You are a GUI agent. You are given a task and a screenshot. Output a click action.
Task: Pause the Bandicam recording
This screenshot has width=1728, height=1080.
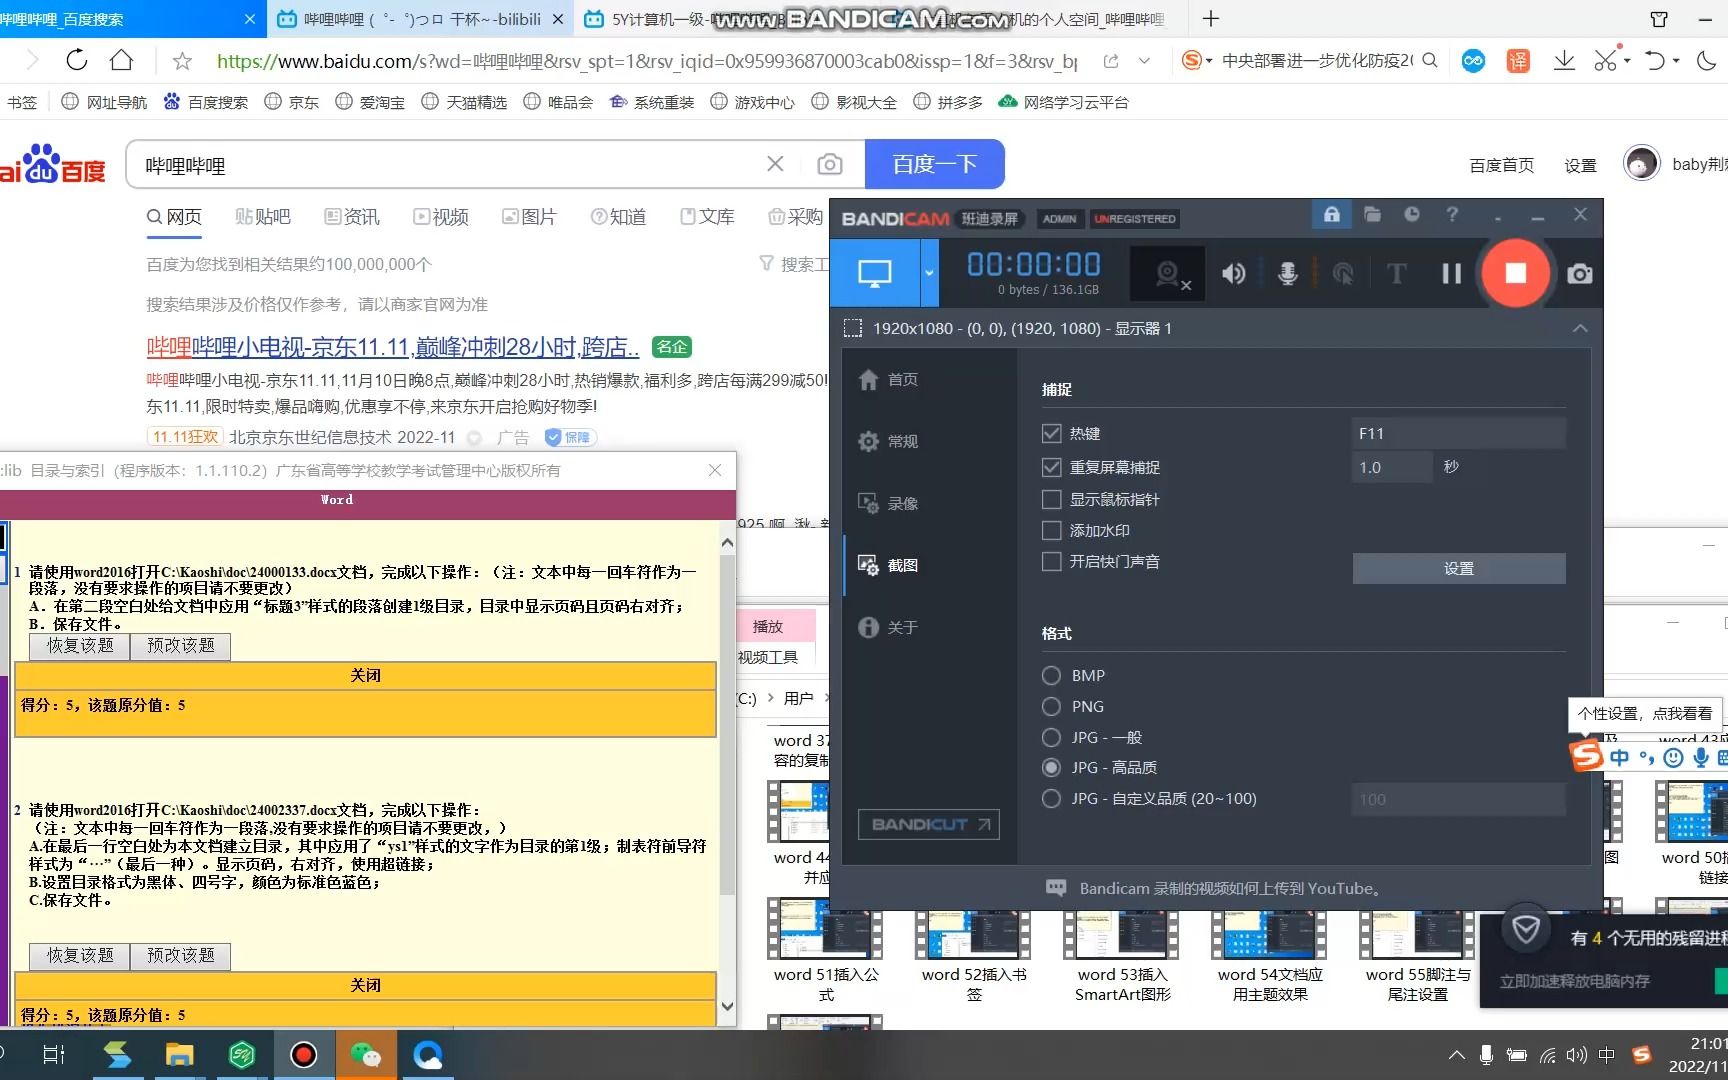click(x=1451, y=273)
